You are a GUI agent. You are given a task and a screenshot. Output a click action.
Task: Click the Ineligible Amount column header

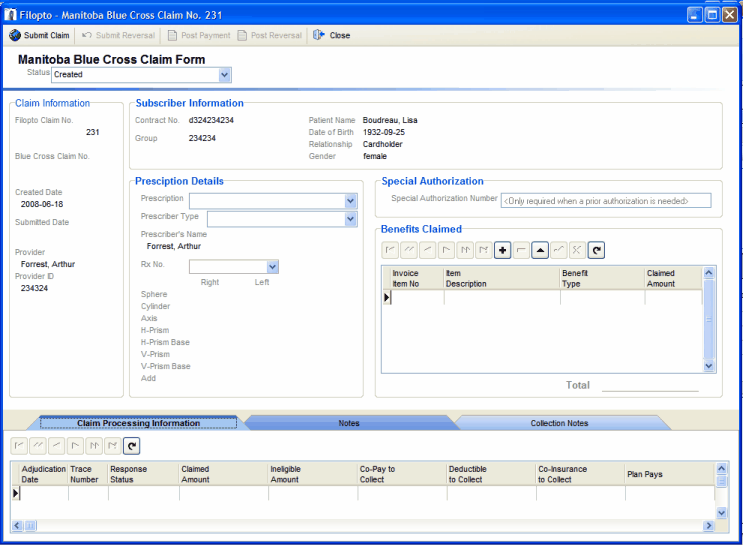(x=313, y=474)
